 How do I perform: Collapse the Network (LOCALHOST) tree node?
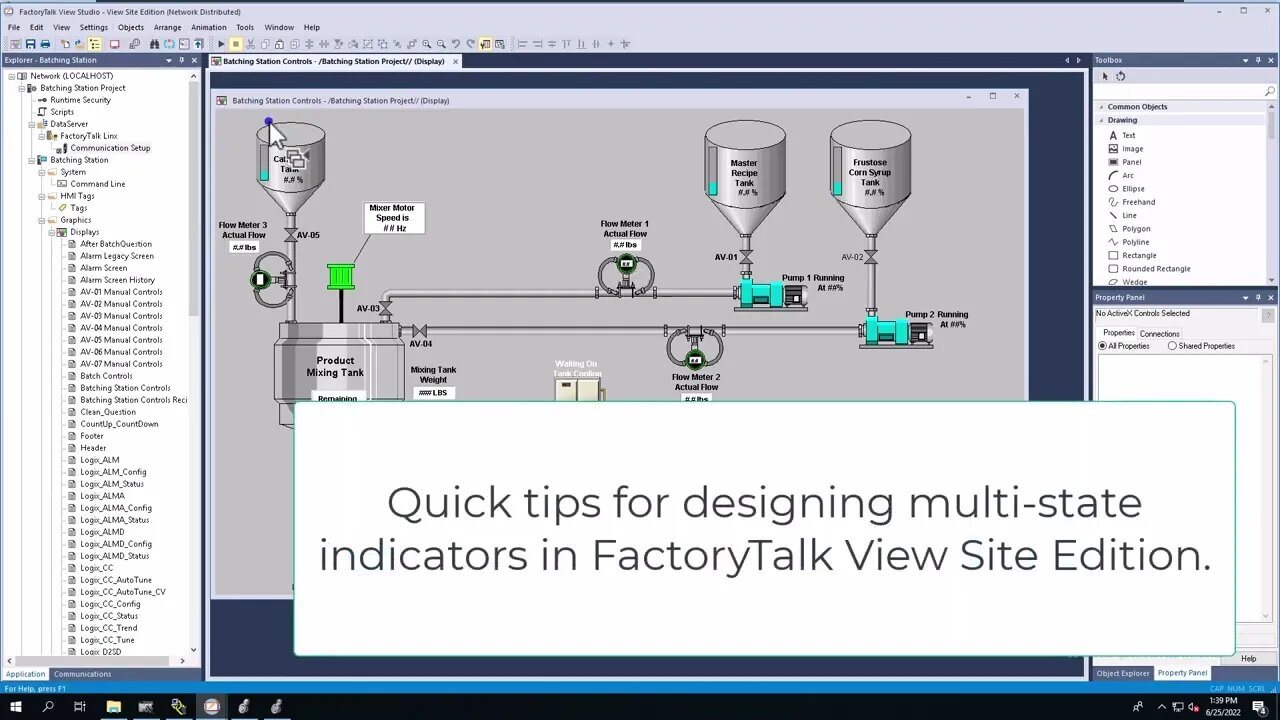click(x=11, y=76)
